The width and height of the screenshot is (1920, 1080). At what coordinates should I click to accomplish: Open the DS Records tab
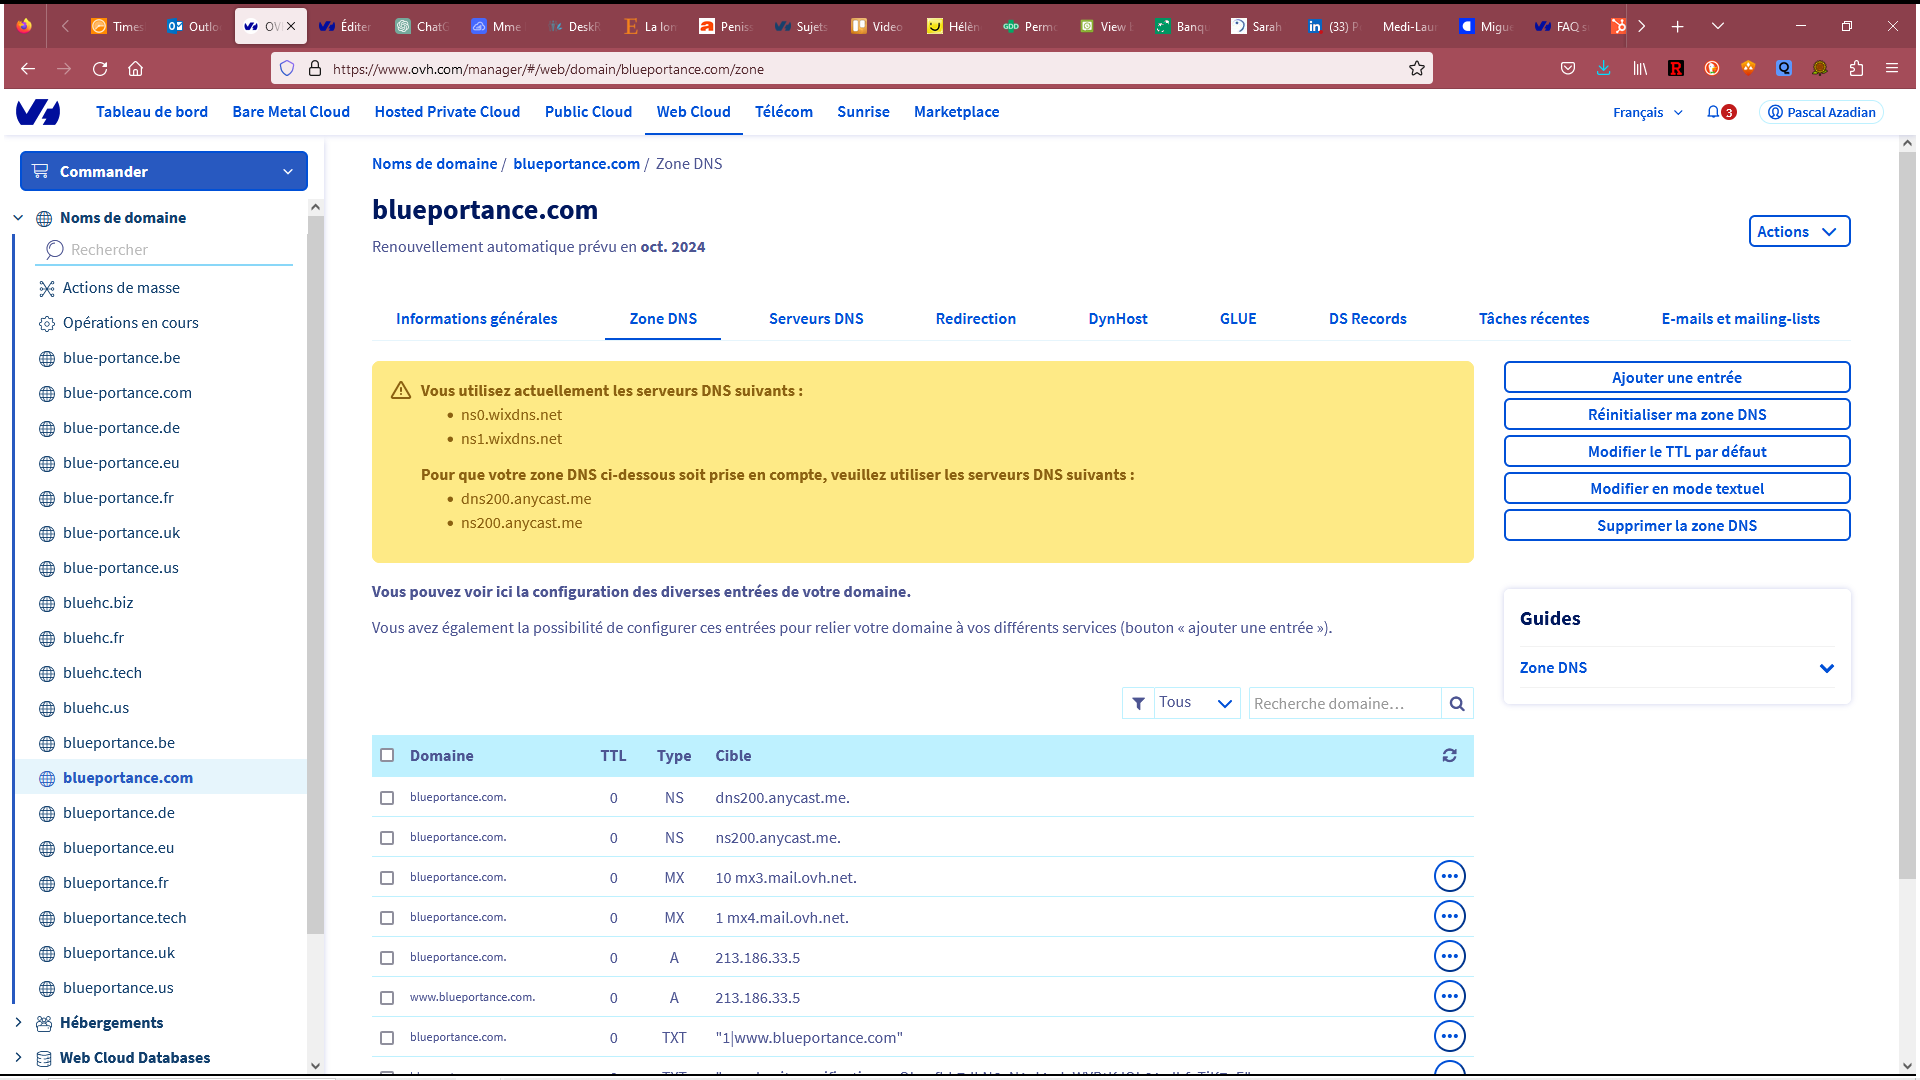point(1367,319)
